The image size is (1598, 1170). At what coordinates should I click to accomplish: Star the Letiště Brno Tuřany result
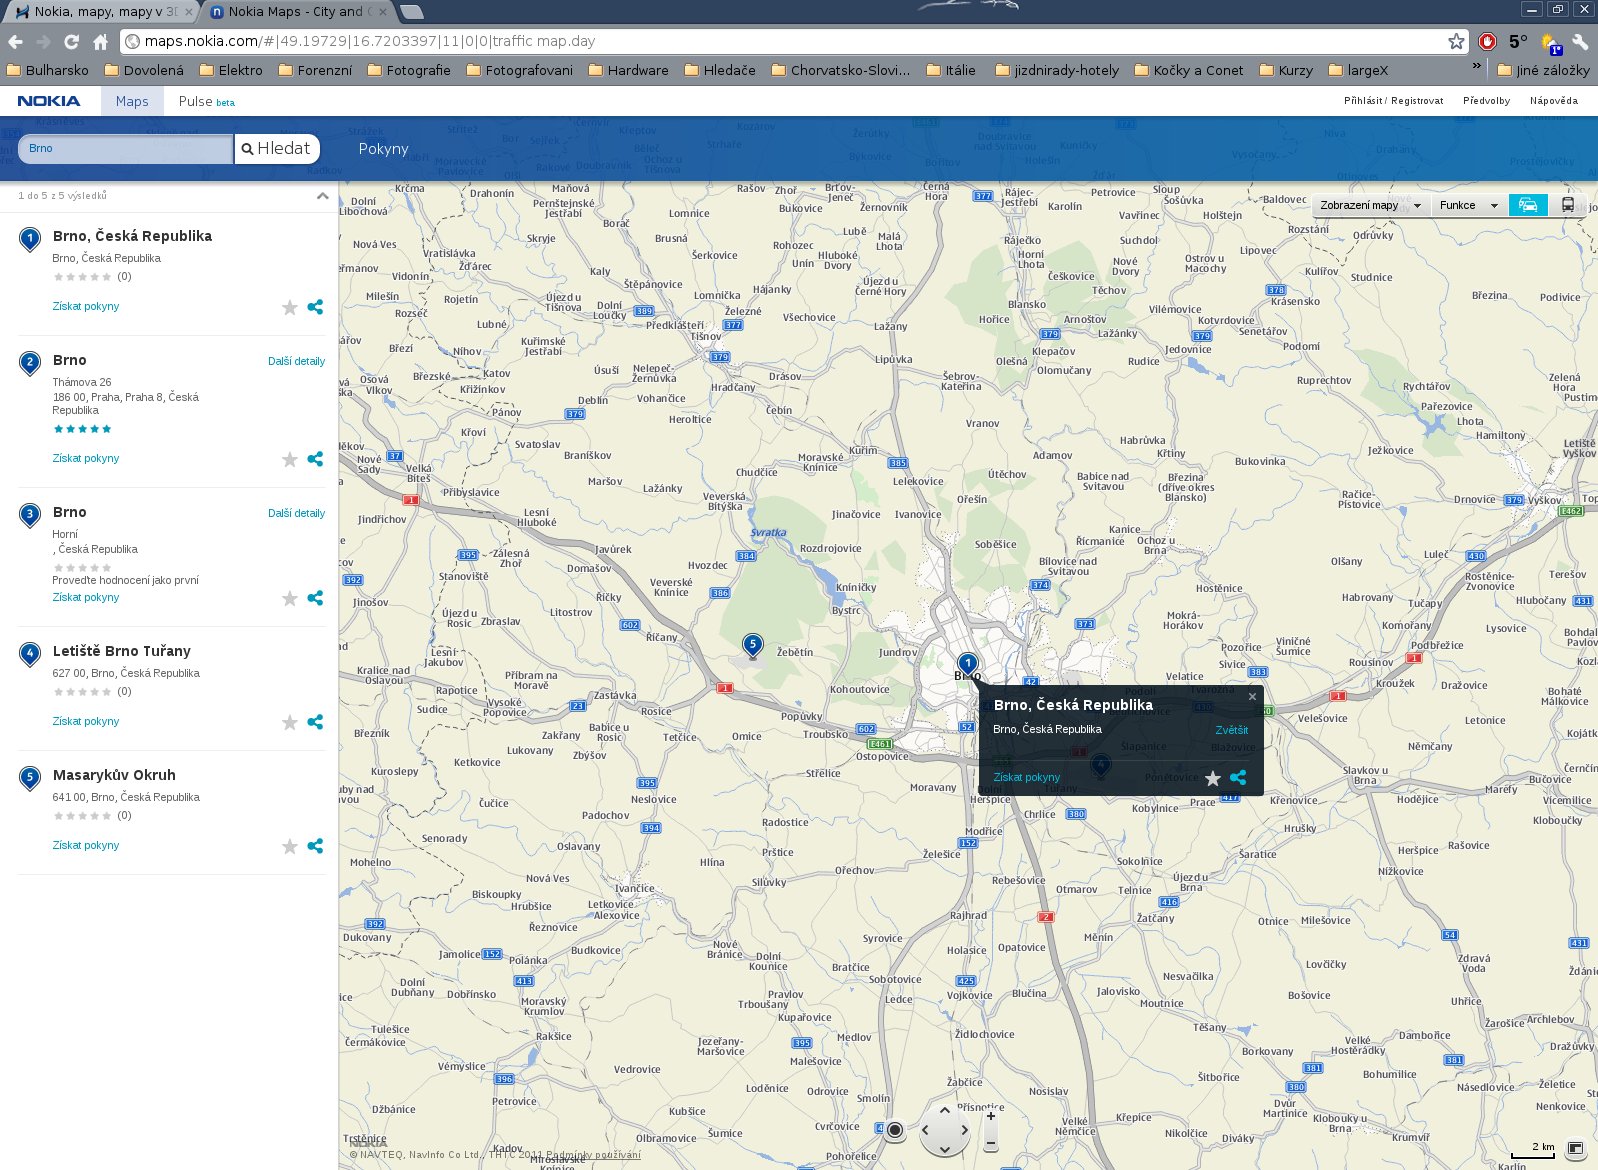pyautogui.click(x=290, y=722)
